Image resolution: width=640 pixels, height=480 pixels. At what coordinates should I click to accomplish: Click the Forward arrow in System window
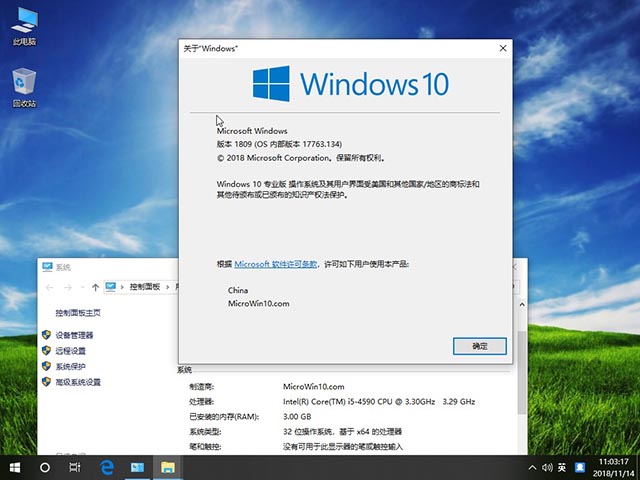pyautogui.click(x=68, y=287)
